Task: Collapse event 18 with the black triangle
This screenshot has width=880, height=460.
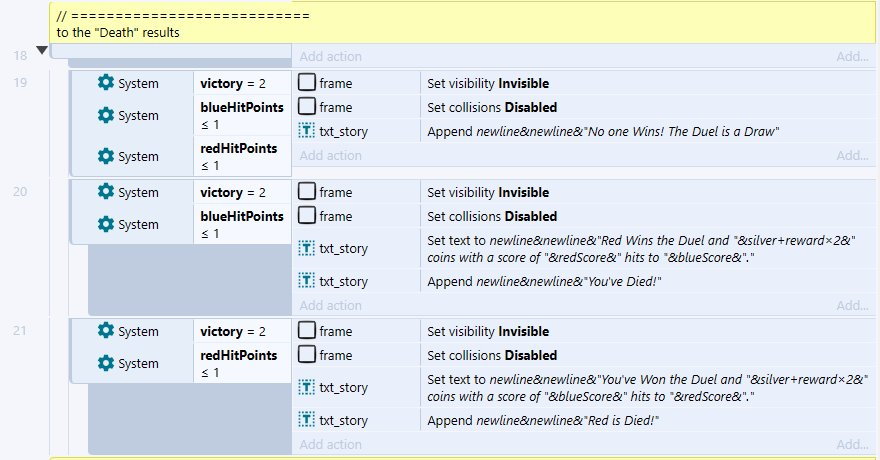Action: tap(41, 50)
